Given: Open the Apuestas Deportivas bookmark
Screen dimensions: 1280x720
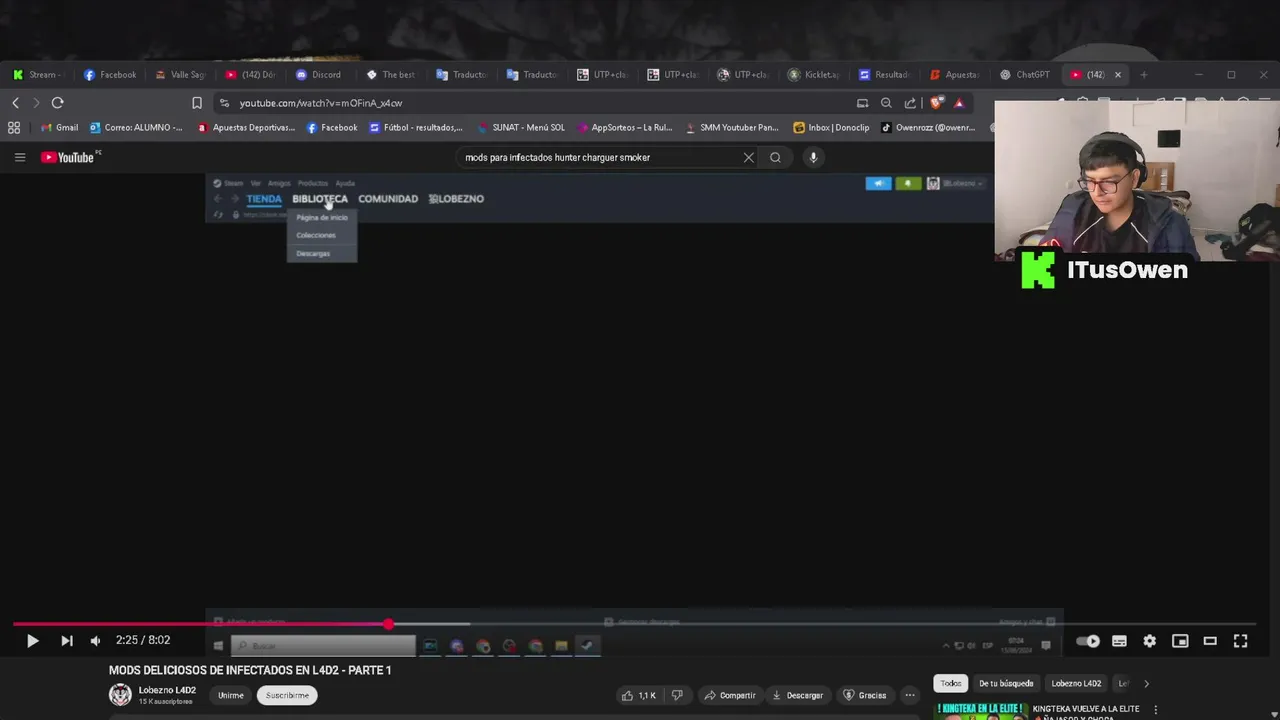Looking at the screenshot, I should [x=246, y=127].
